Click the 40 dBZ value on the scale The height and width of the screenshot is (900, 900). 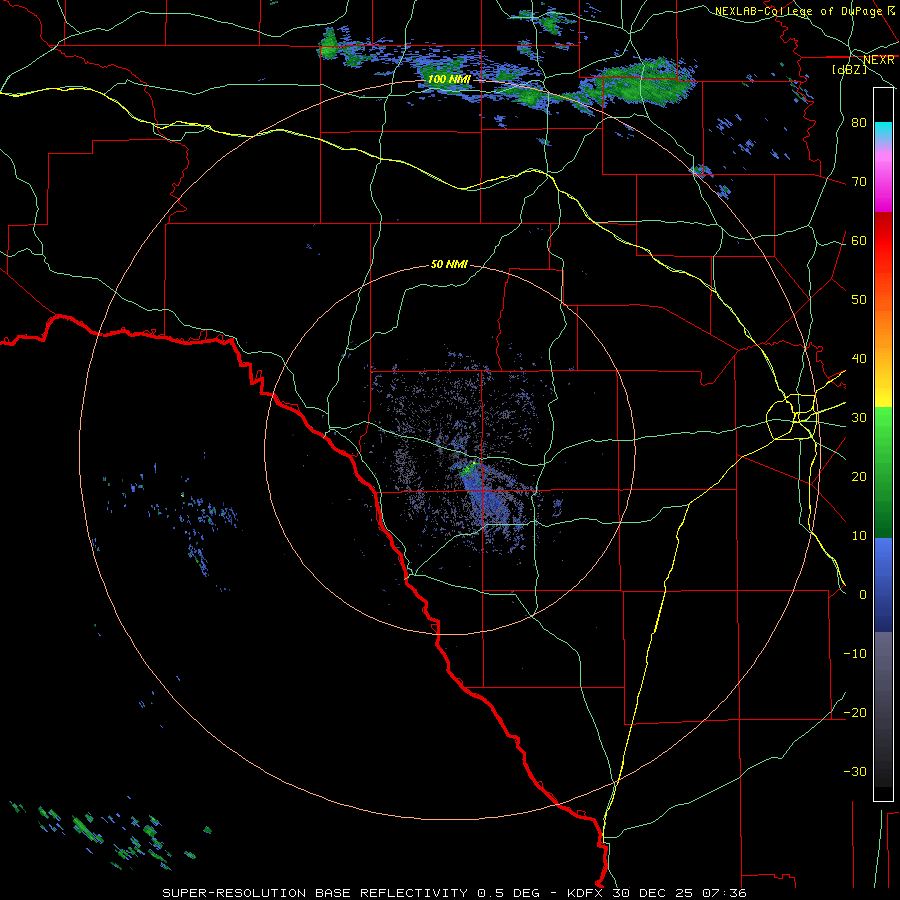click(x=859, y=359)
